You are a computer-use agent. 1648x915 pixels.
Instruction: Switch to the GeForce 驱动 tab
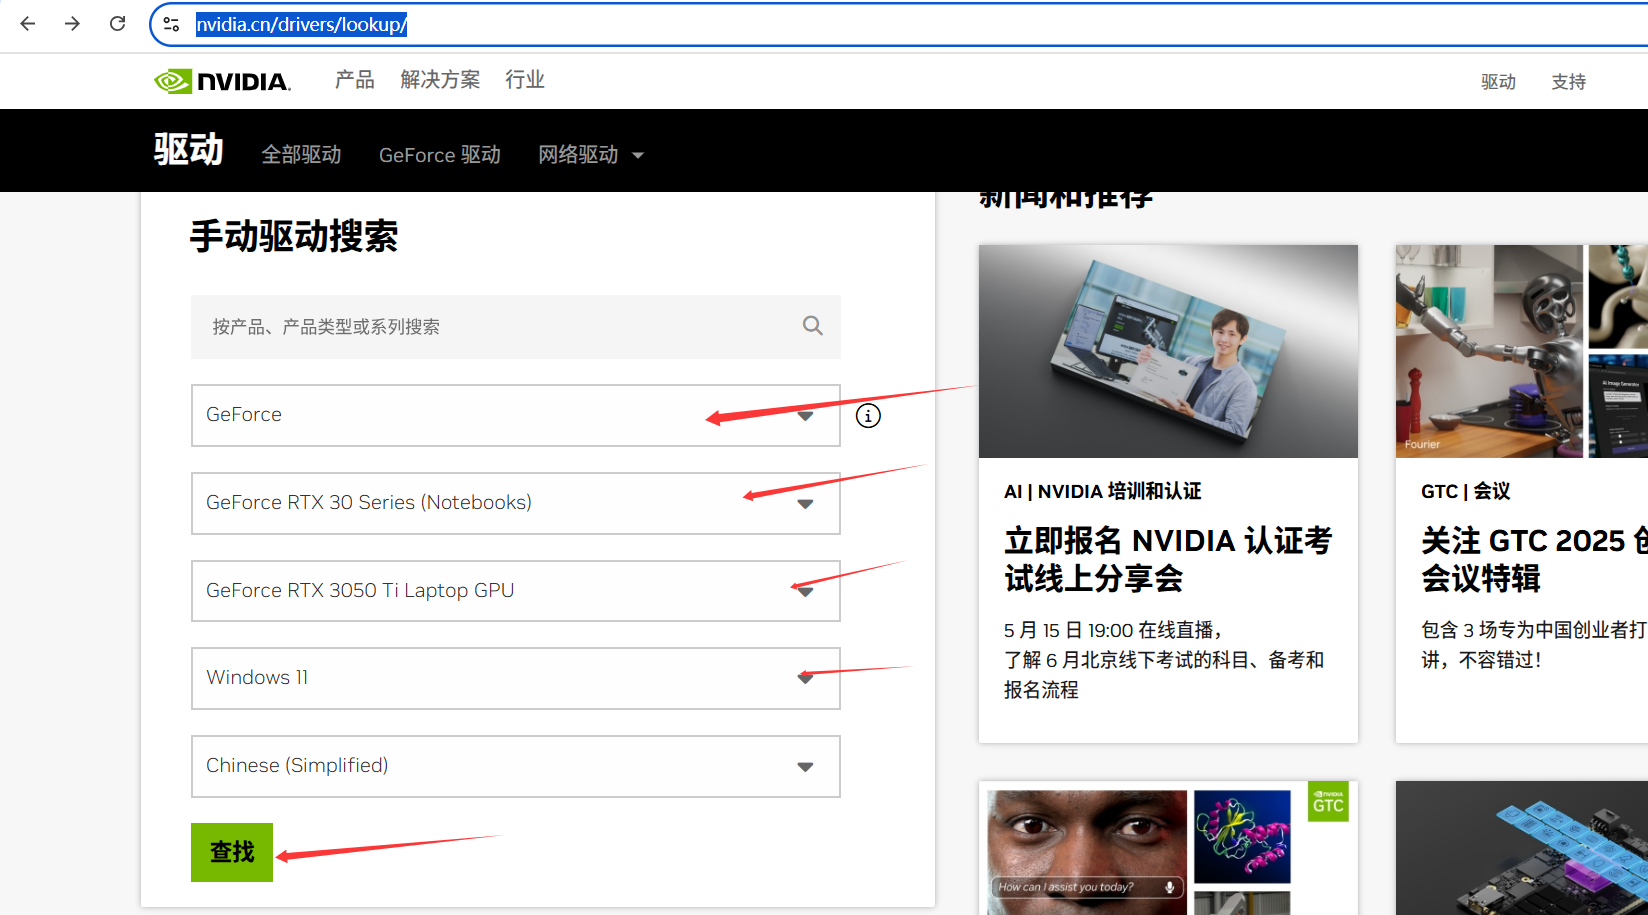[x=440, y=155]
